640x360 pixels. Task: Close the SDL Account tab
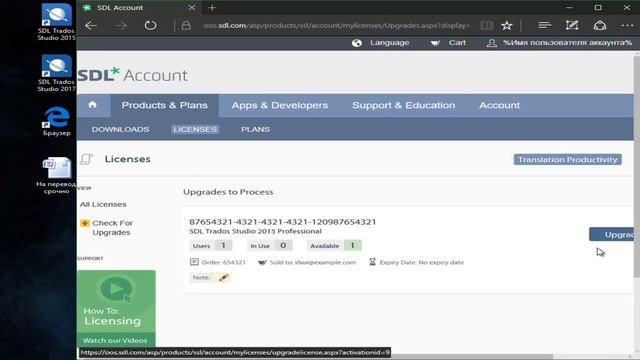pos(191,8)
